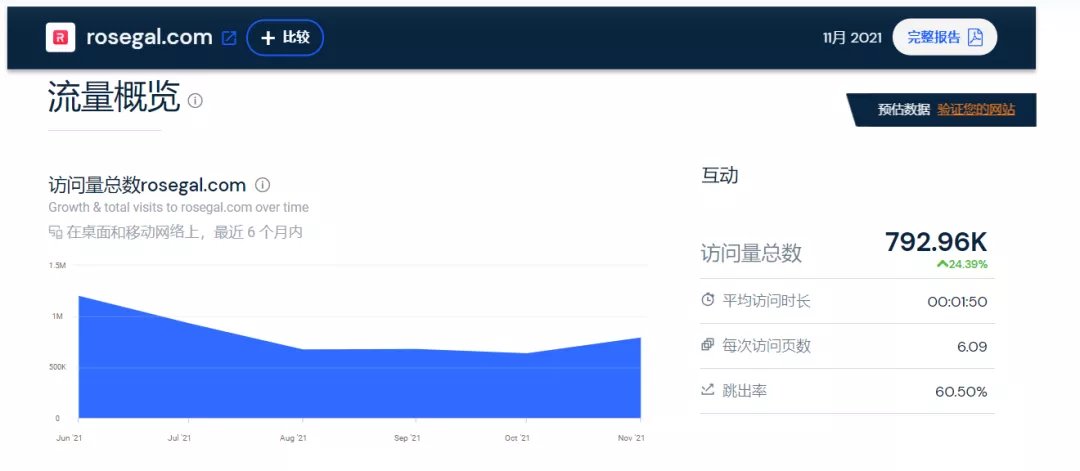The width and height of the screenshot is (1080, 471).
Task: Click the 平均访问时长 label
Action: coord(766,301)
